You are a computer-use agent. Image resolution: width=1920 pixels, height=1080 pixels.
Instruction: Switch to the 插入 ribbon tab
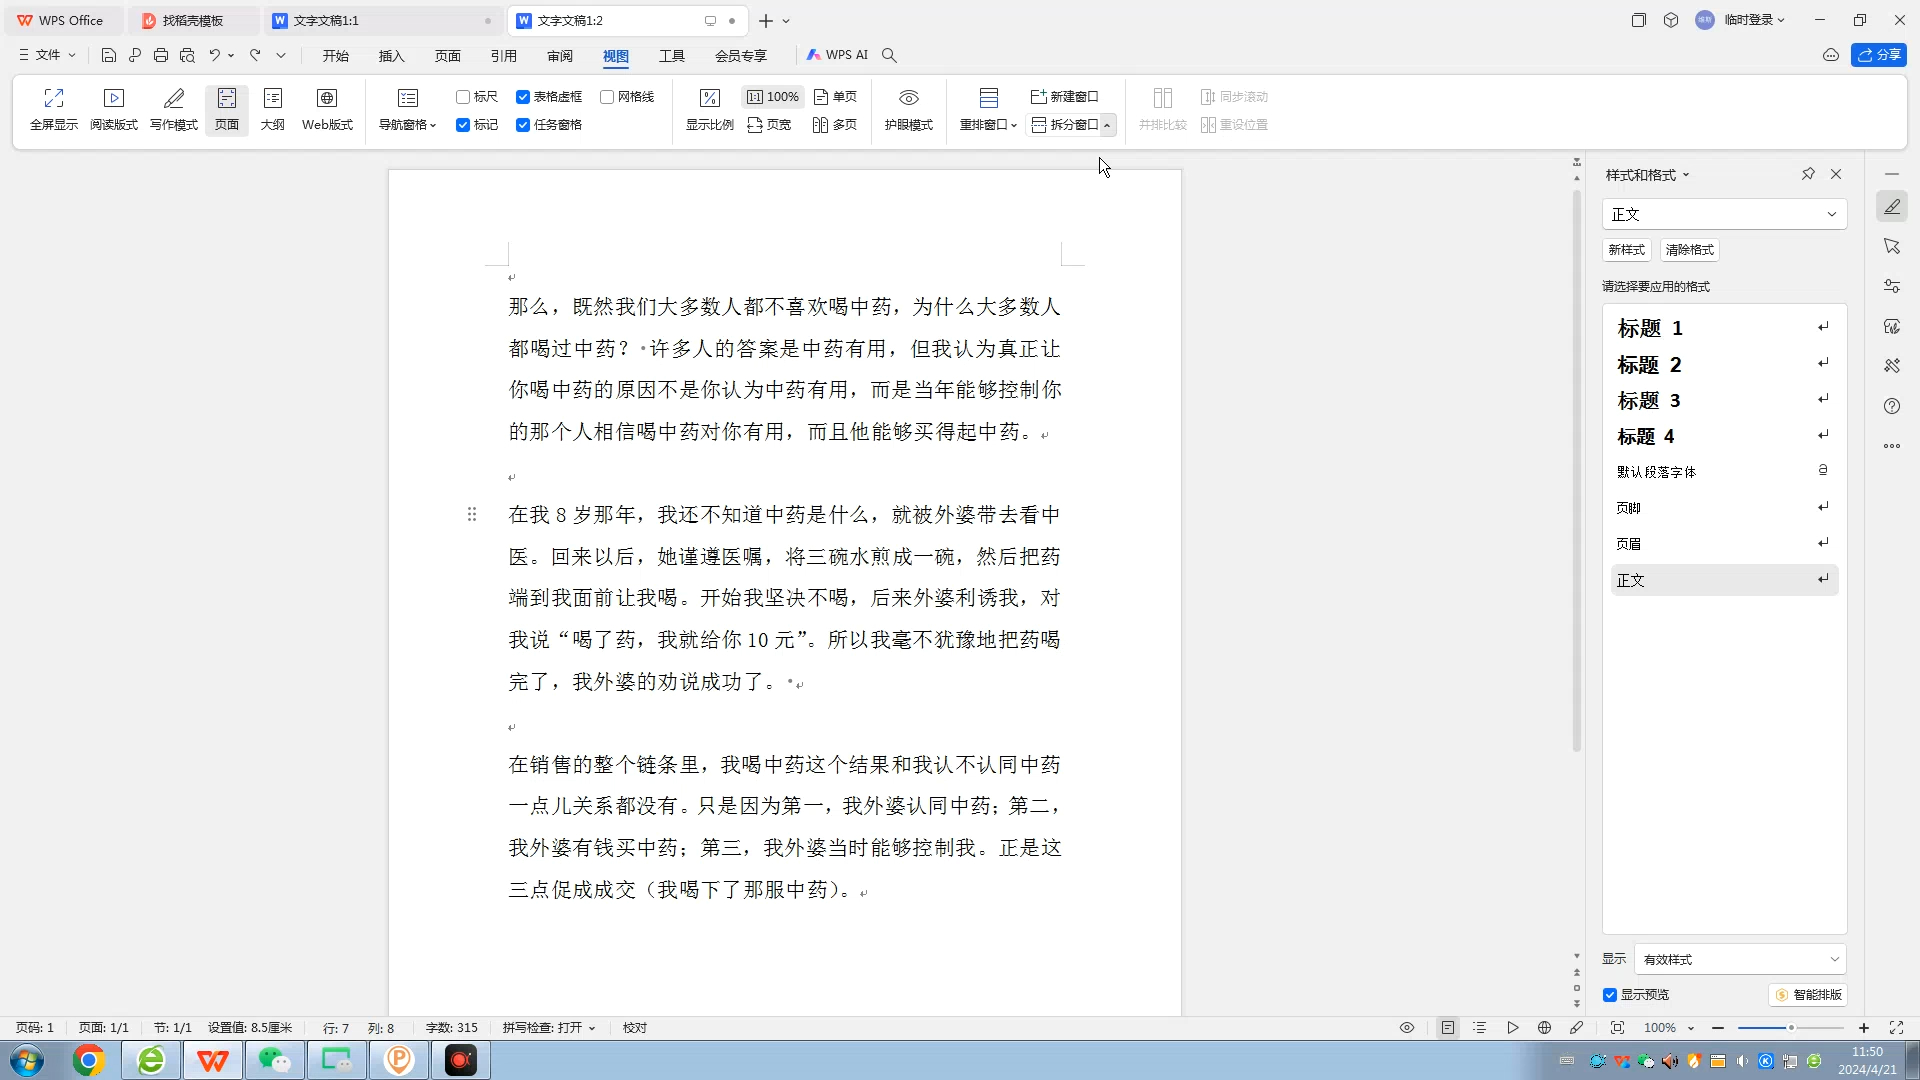(391, 56)
